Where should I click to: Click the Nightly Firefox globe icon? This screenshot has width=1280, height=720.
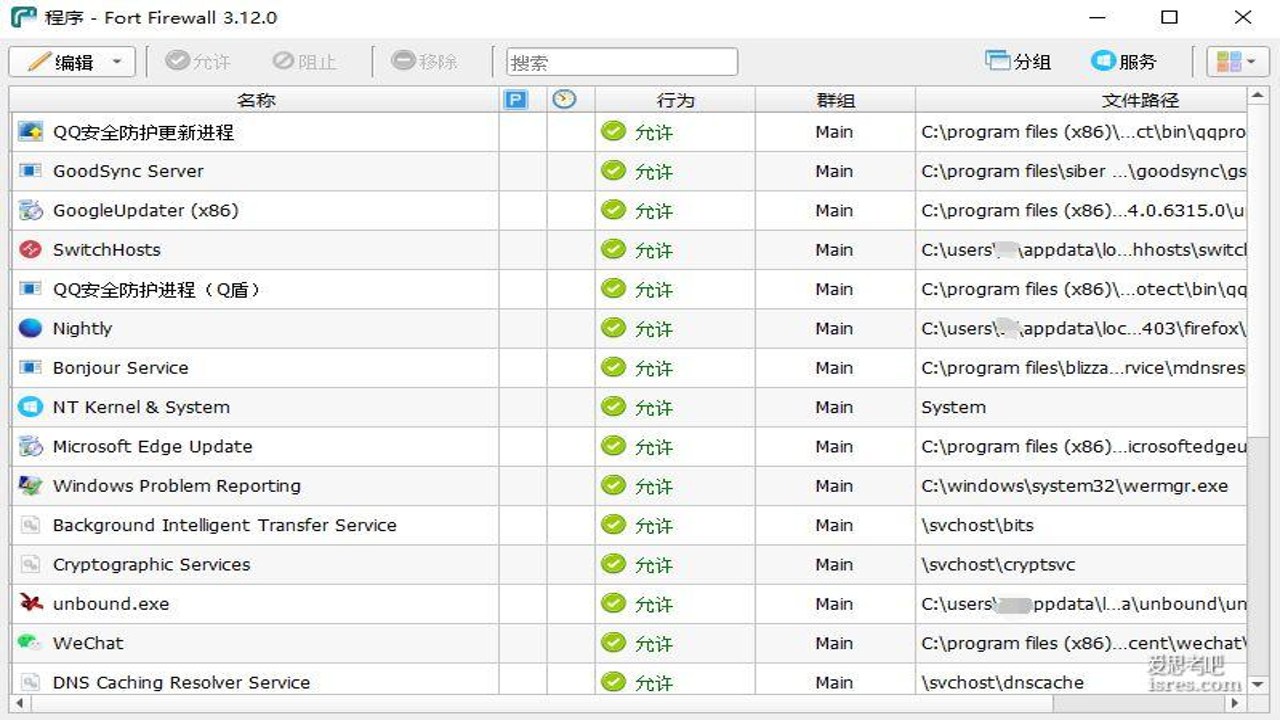click(31, 328)
